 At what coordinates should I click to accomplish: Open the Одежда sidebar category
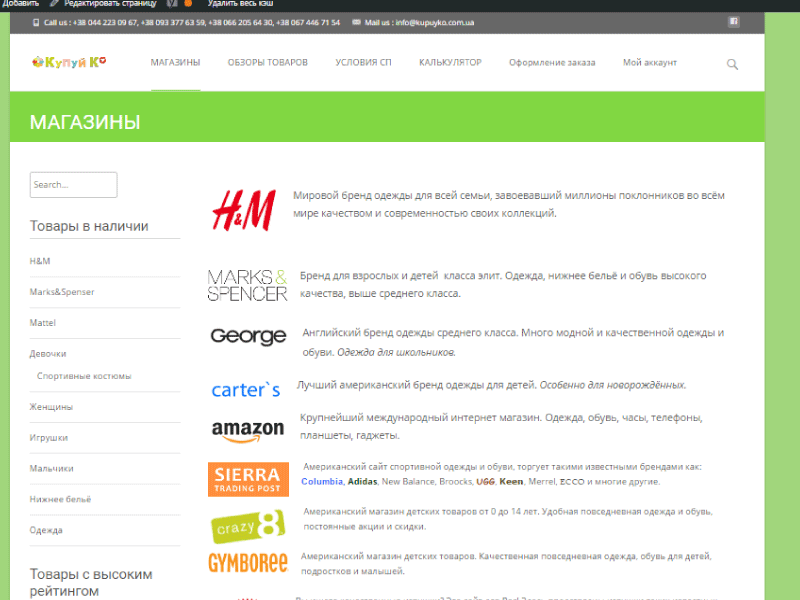tap(46, 530)
